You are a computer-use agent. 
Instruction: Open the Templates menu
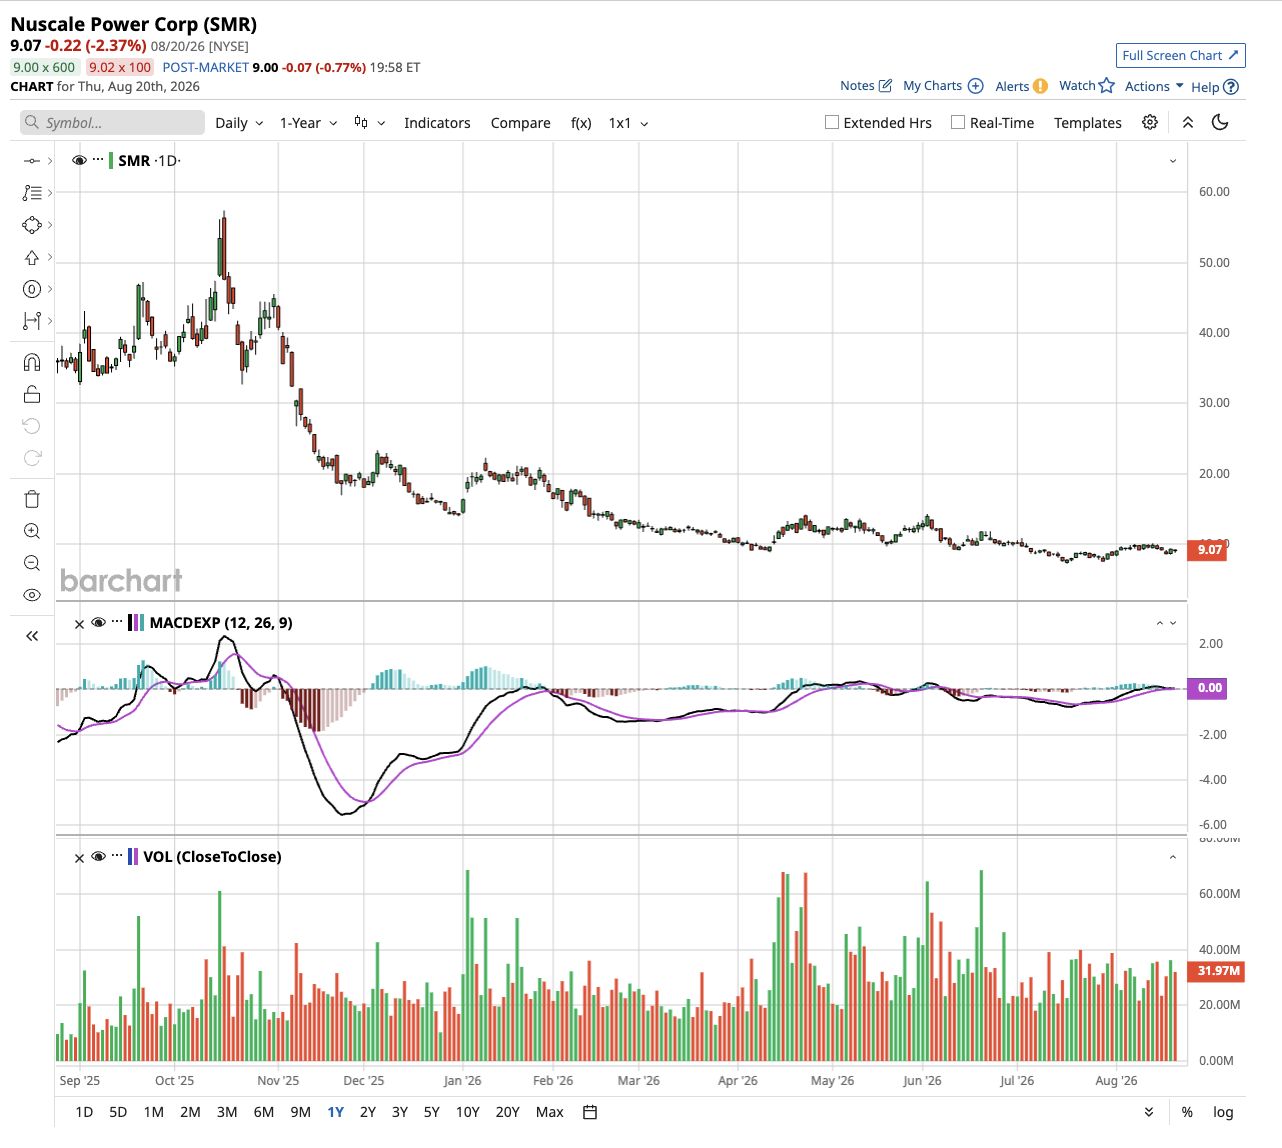[1088, 123]
